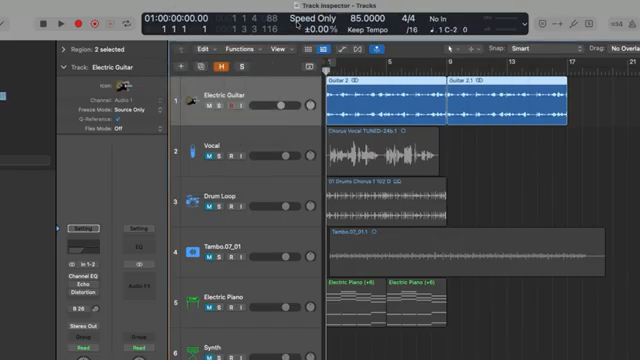
Task: Open Speed Only varispeed mode menu
Action: coord(313,18)
